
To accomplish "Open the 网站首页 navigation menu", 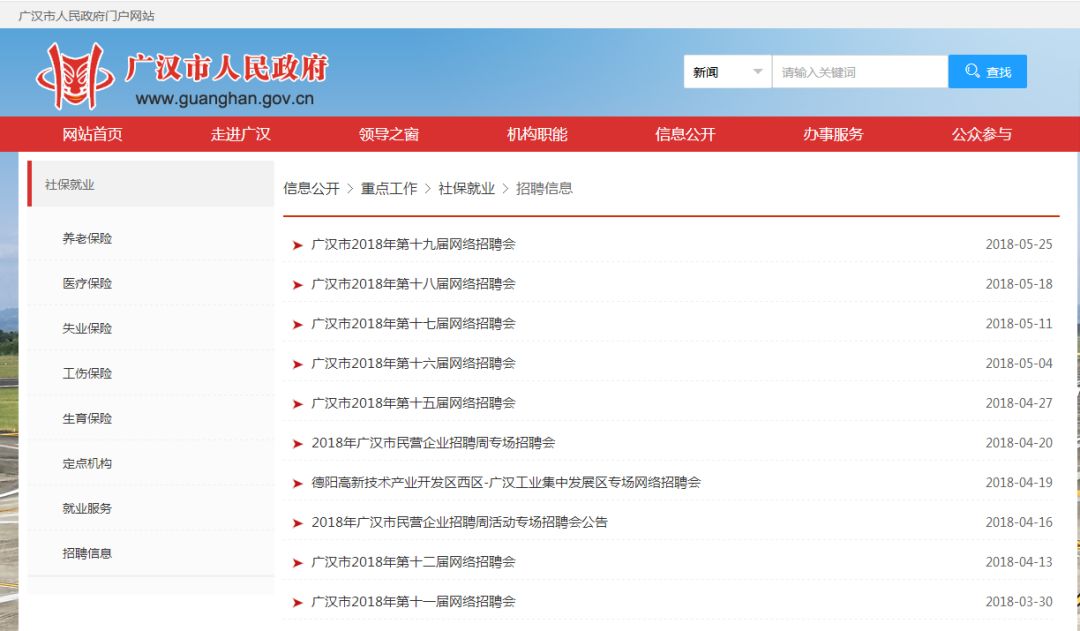I will pyautogui.click(x=92, y=134).
